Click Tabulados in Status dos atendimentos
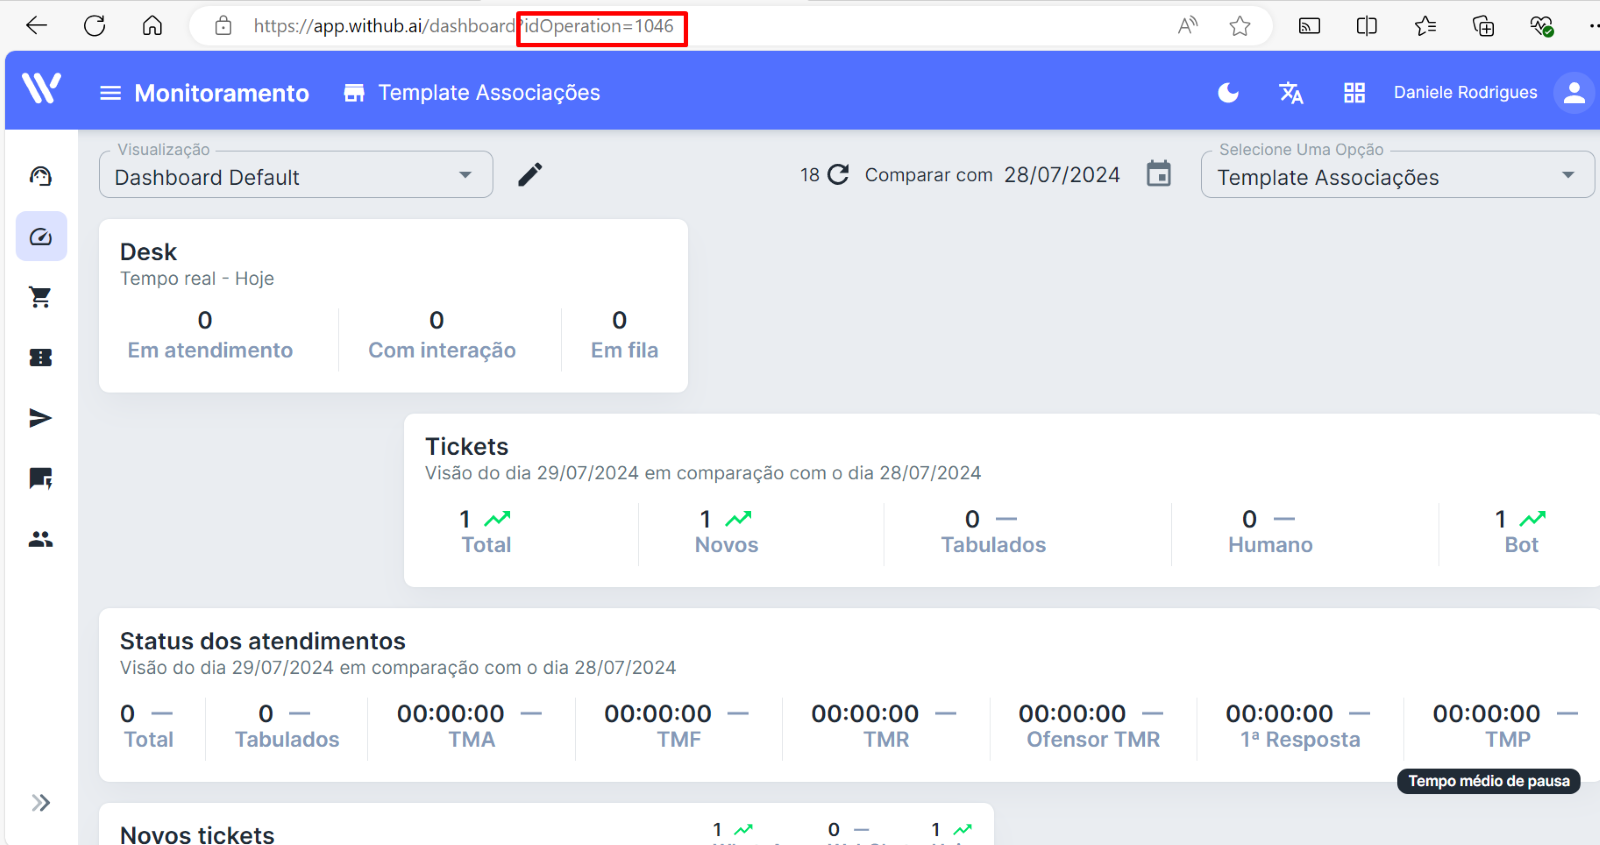 [287, 727]
